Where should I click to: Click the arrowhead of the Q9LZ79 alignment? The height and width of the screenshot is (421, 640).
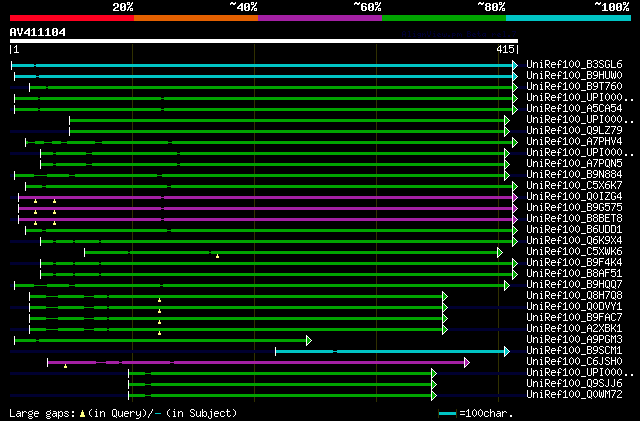coord(507,131)
